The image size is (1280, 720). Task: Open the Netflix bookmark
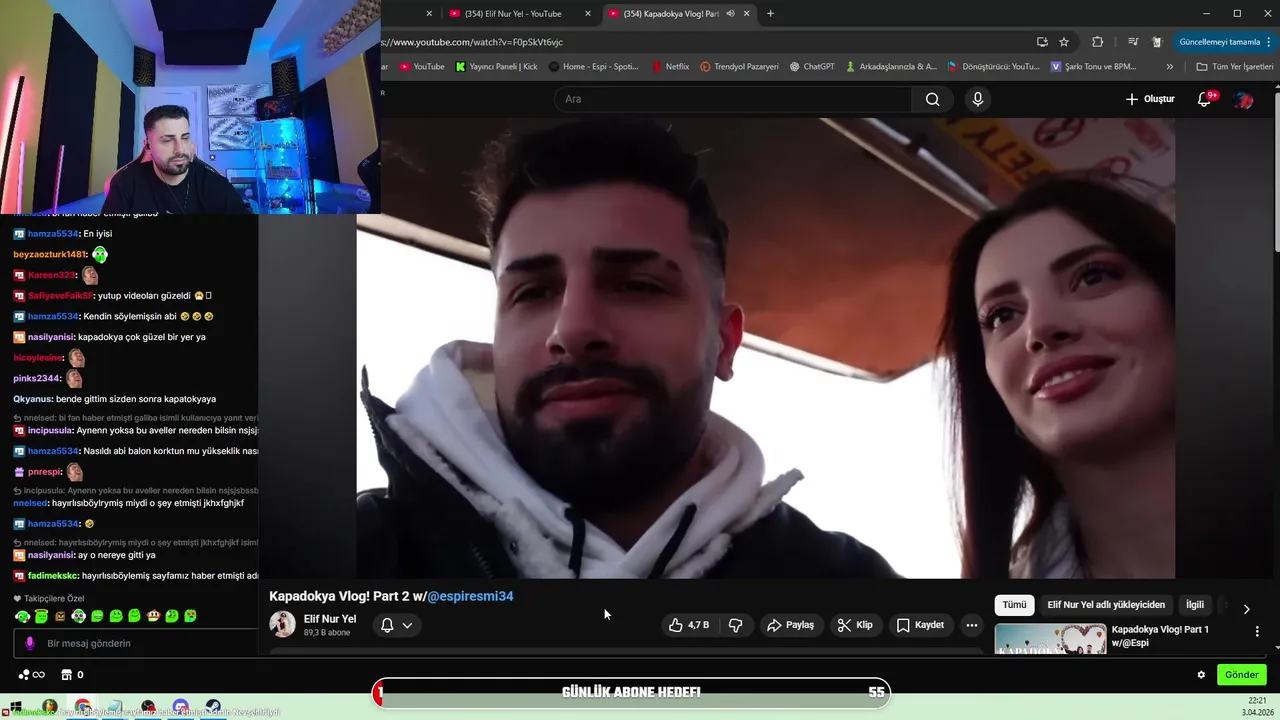[x=670, y=67]
